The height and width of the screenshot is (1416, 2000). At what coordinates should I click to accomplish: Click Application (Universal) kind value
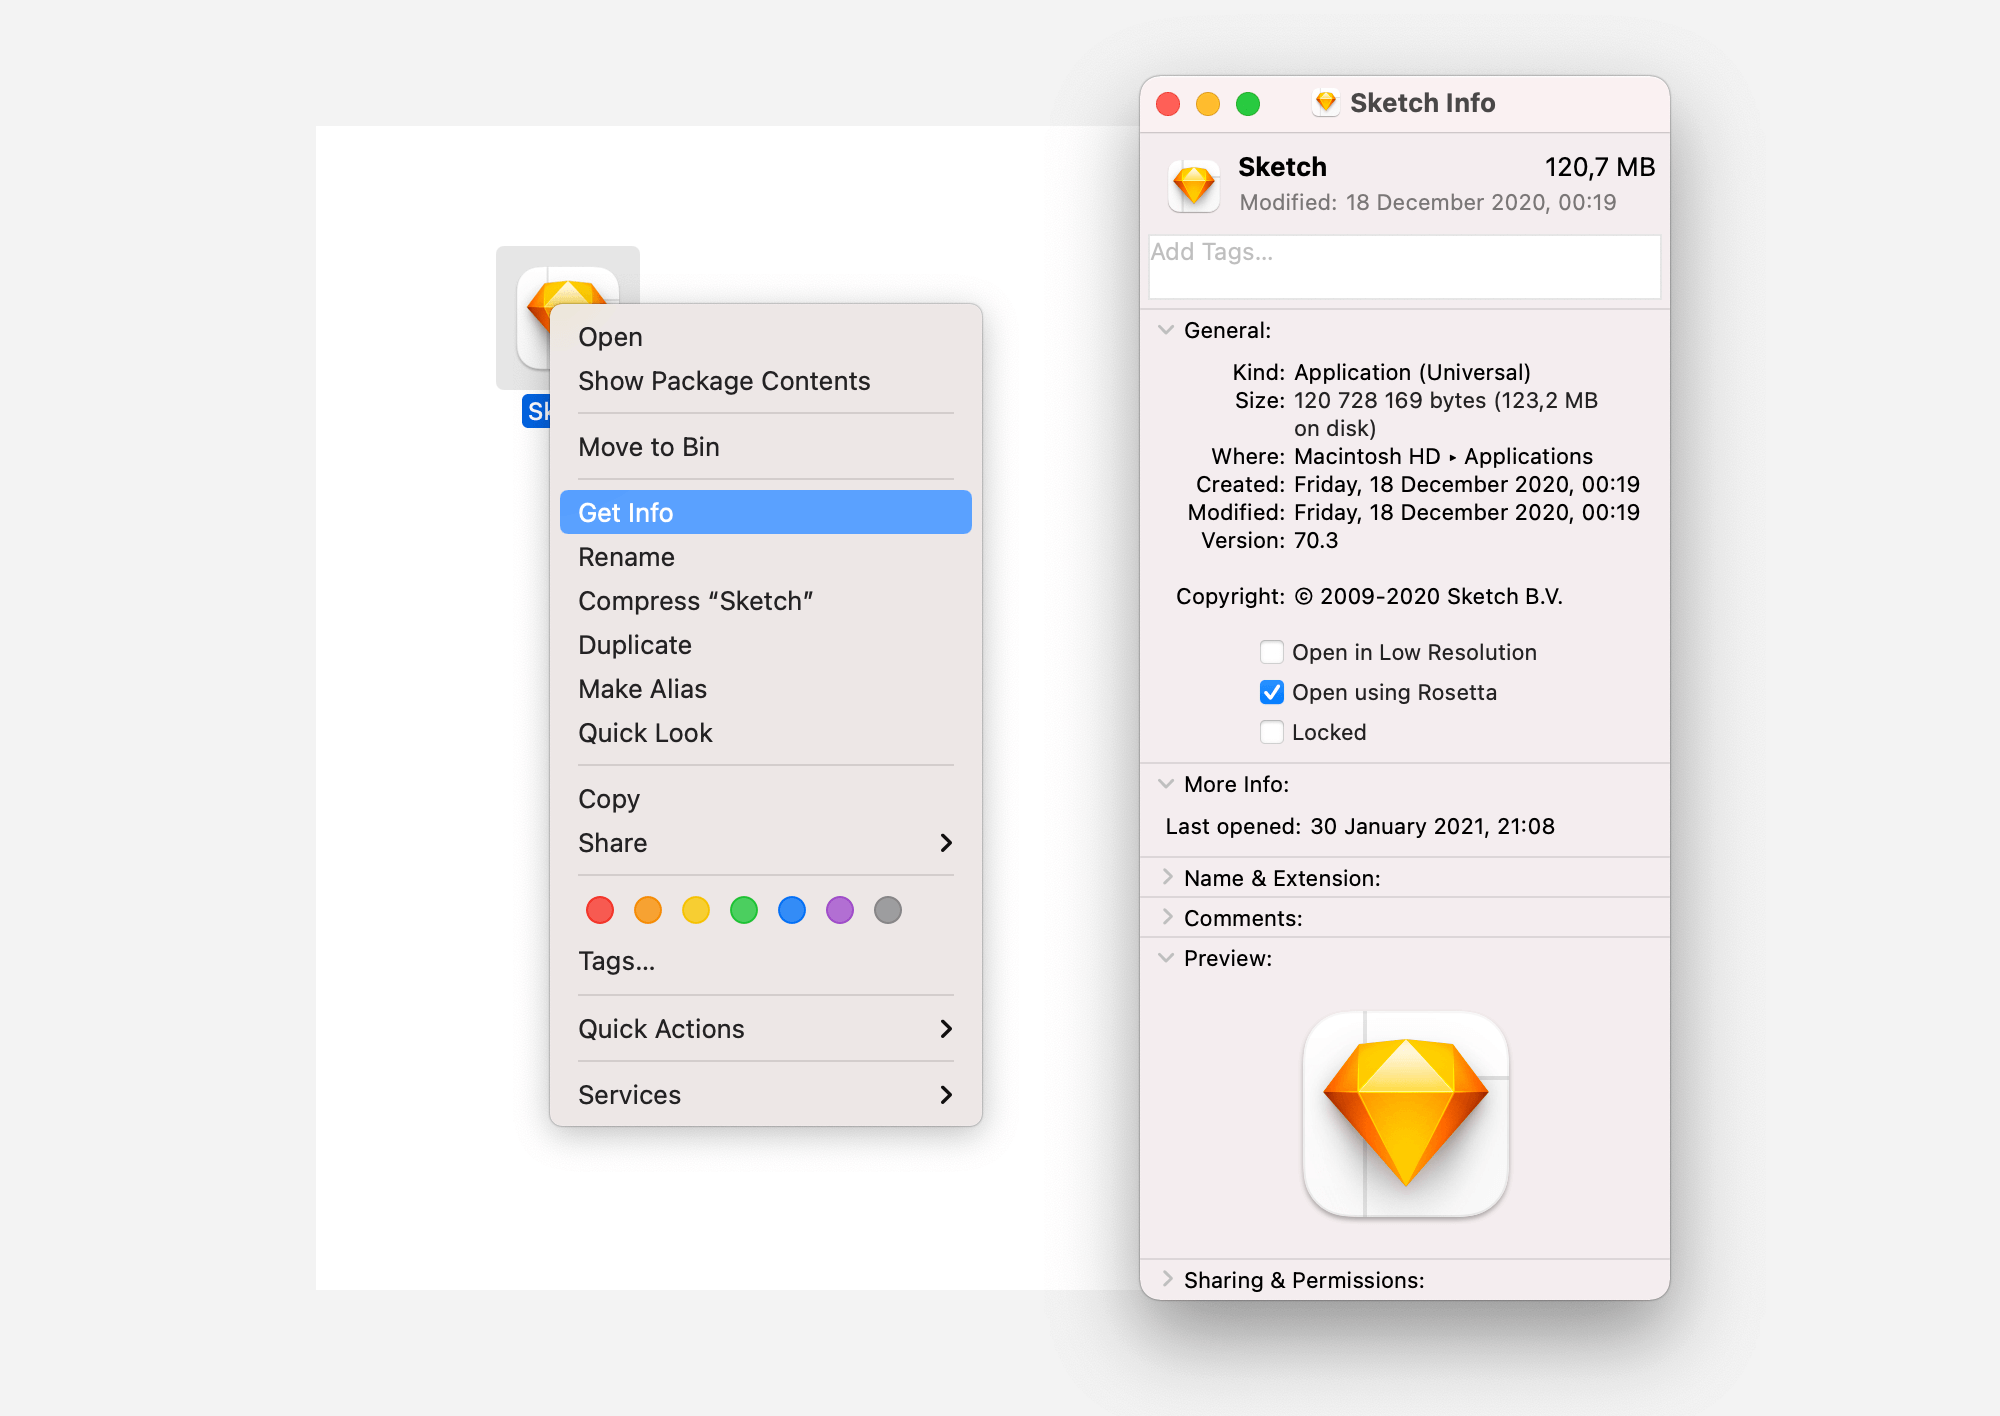click(1412, 373)
